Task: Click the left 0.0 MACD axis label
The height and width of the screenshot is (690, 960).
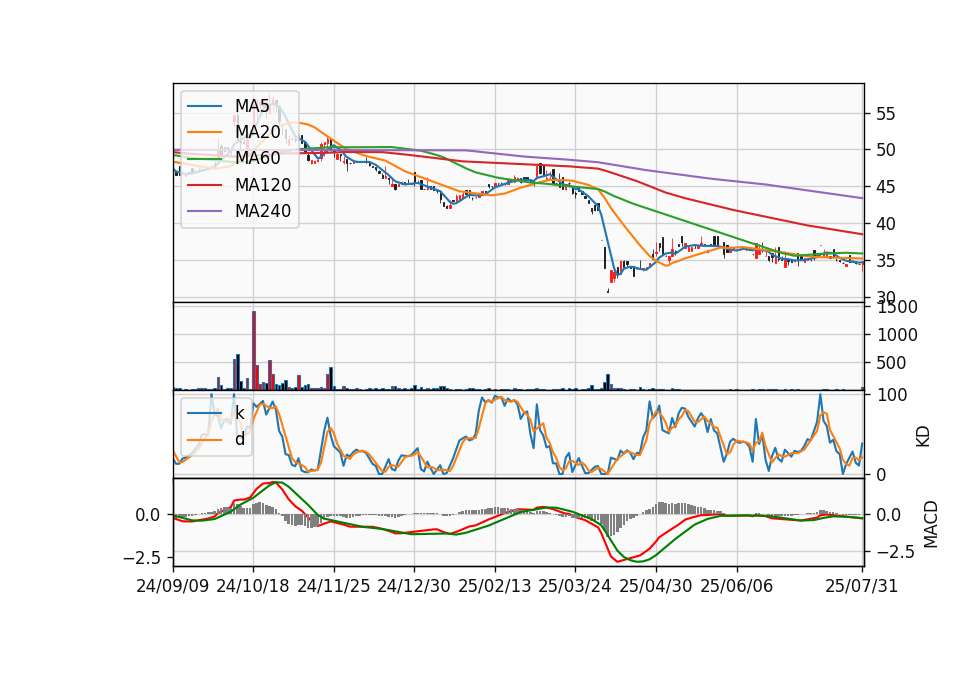Action: [148, 515]
